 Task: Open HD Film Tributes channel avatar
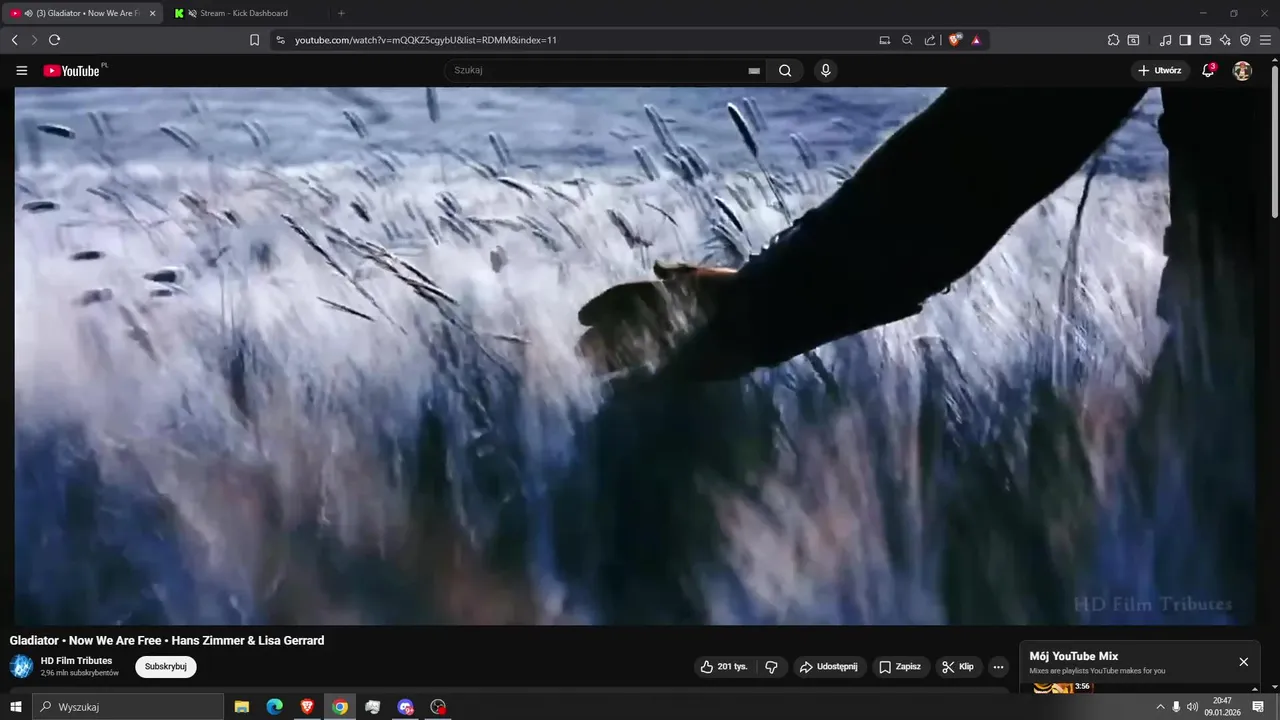(x=21, y=667)
